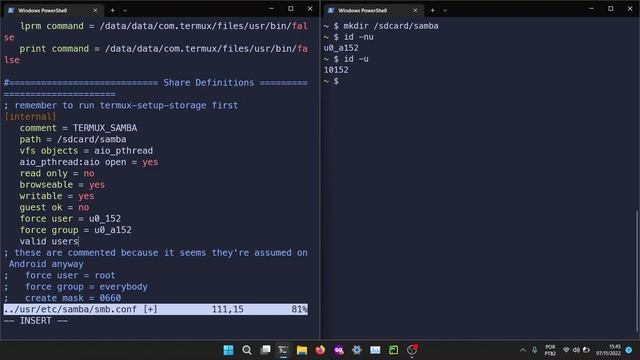Open the green square app on the taskbar
This screenshot has height=360, width=640.
pos(393,350)
